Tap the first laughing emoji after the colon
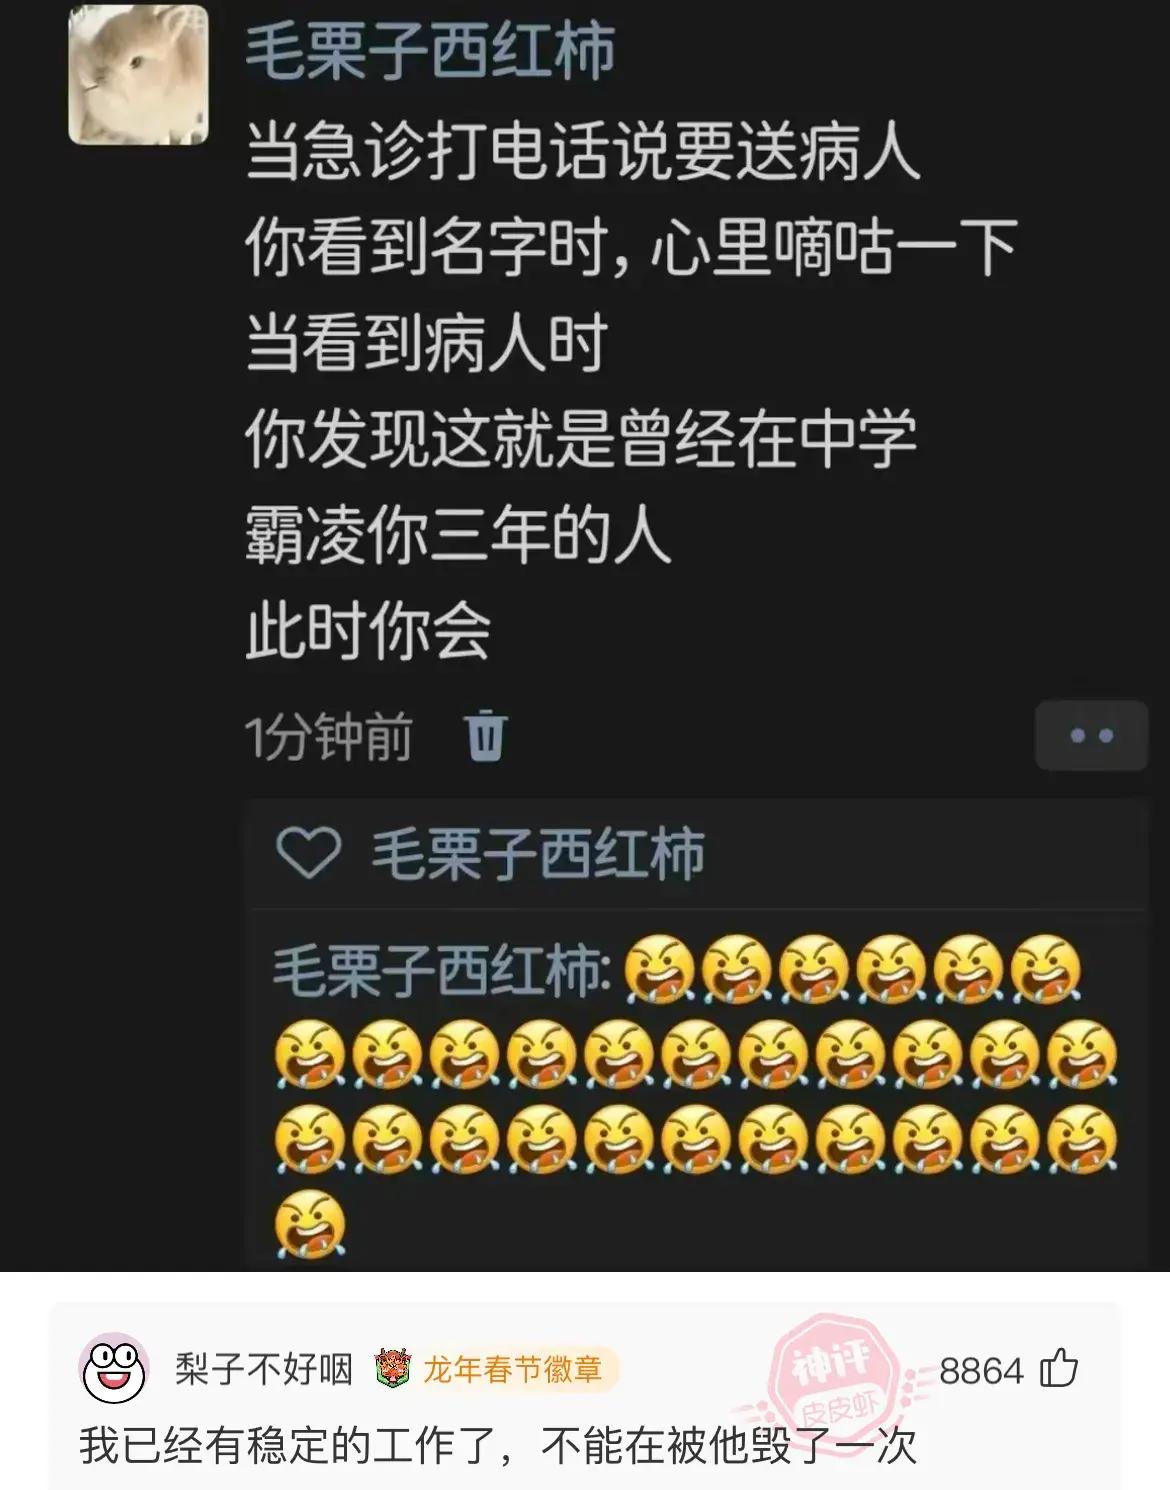The height and width of the screenshot is (1490, 1170). click(x=659, y=969)
